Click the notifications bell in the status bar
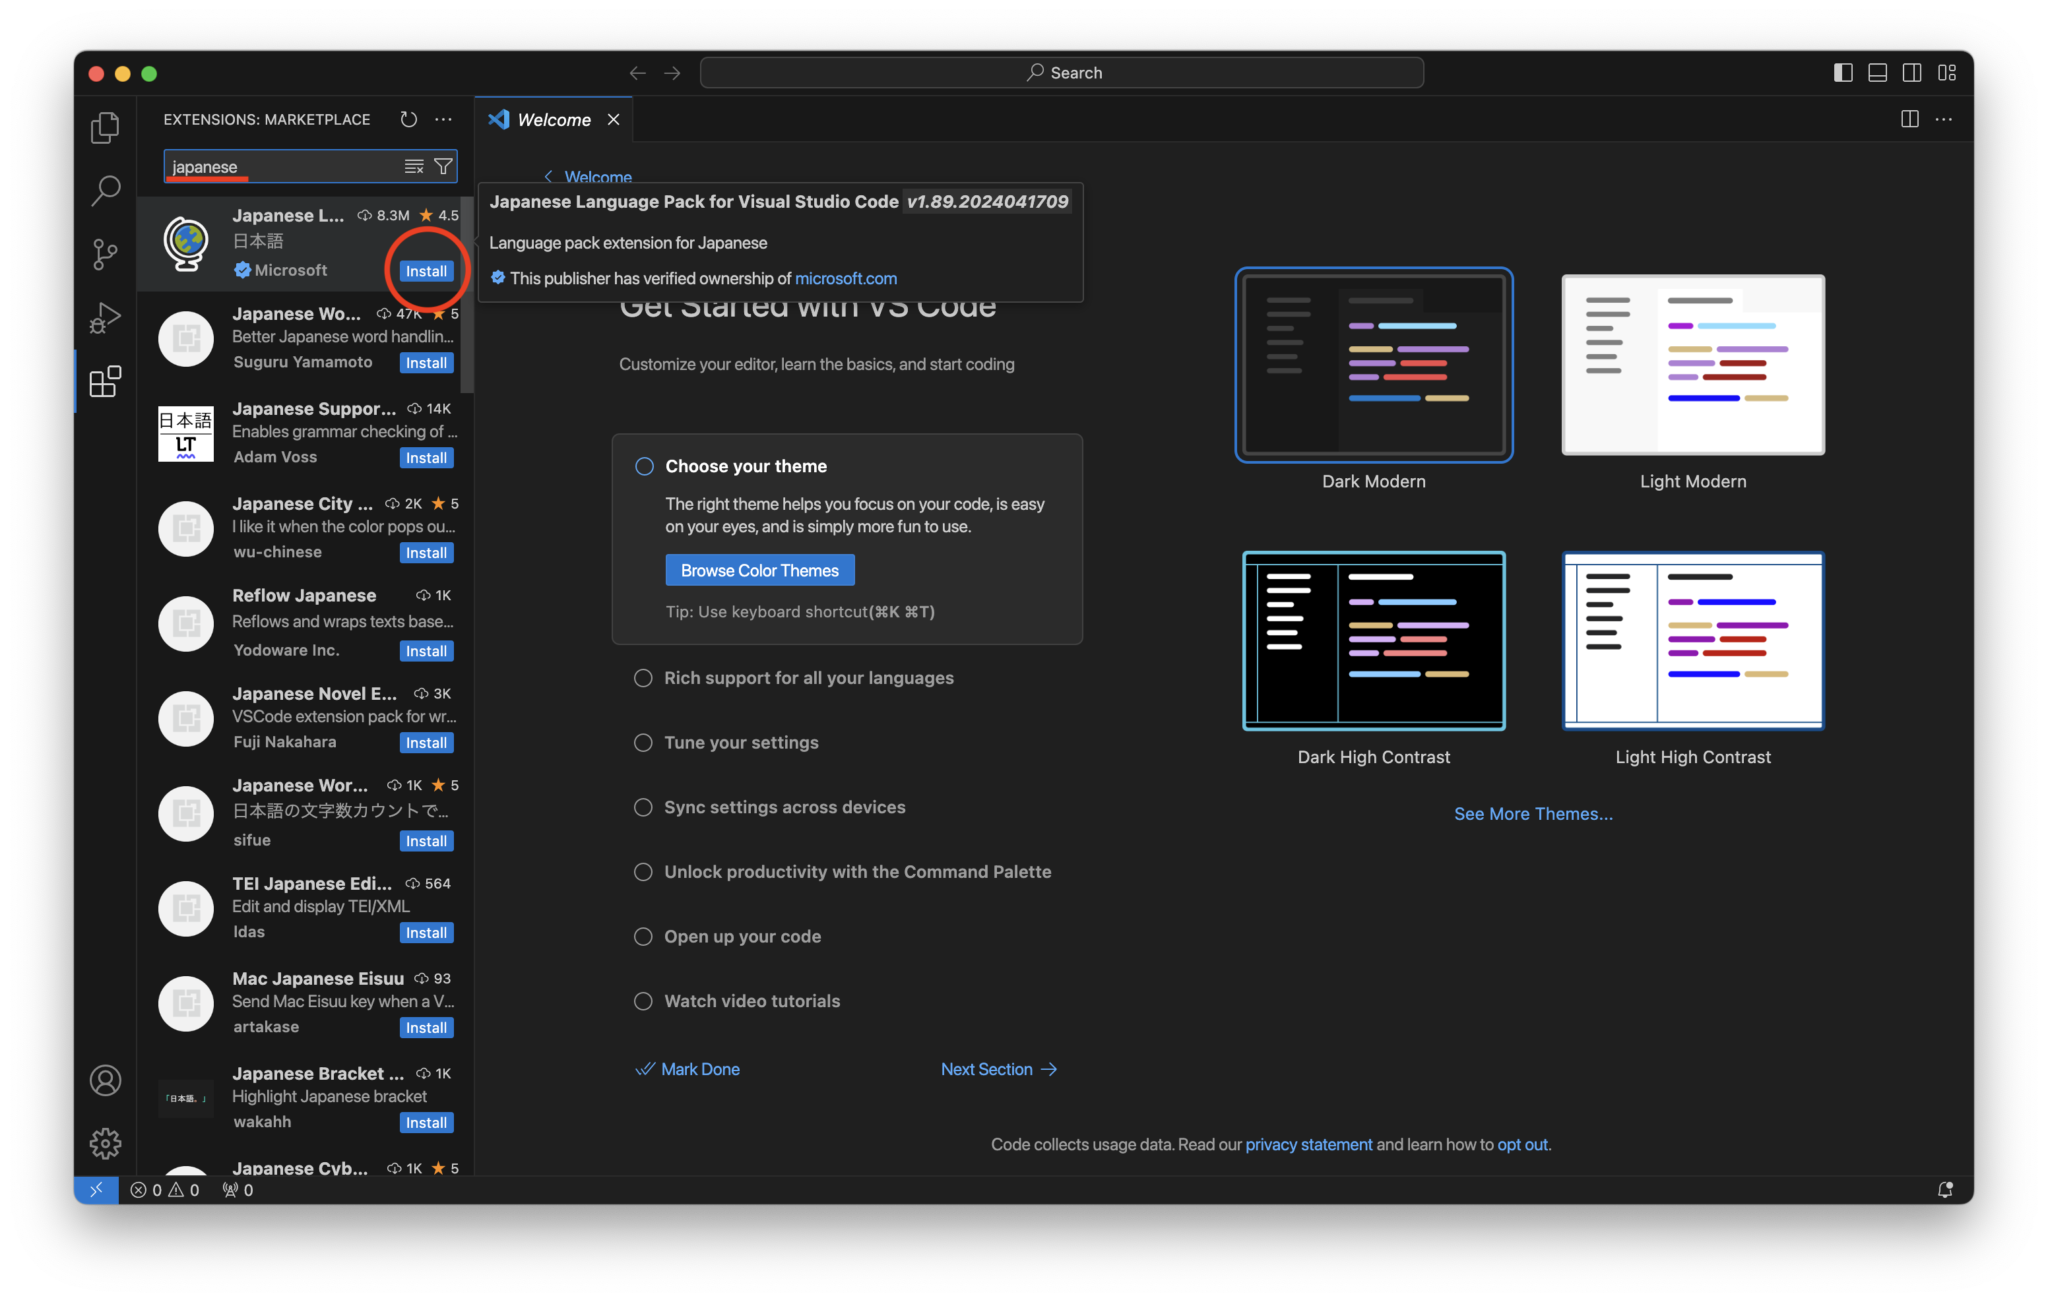Image resolution: width=2048 pixels, height=1302 pixels. [x=1945, y=1190]
